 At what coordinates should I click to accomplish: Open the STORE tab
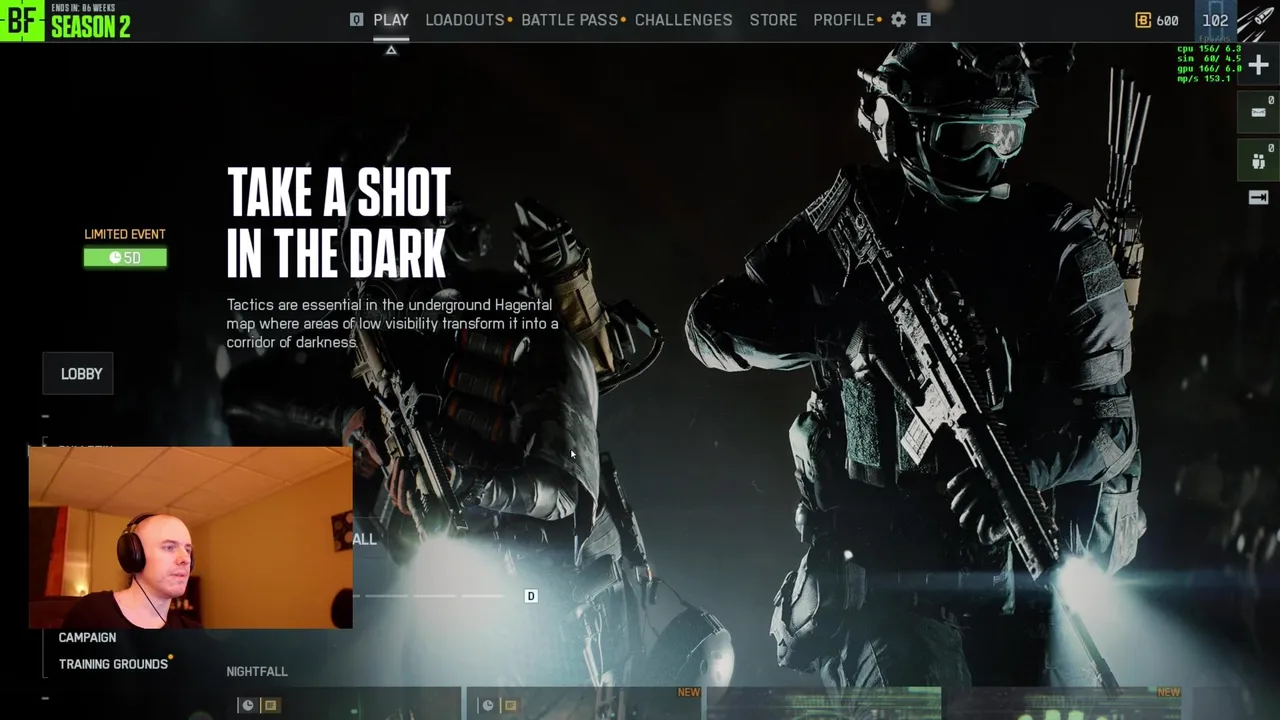coord(774,20)
